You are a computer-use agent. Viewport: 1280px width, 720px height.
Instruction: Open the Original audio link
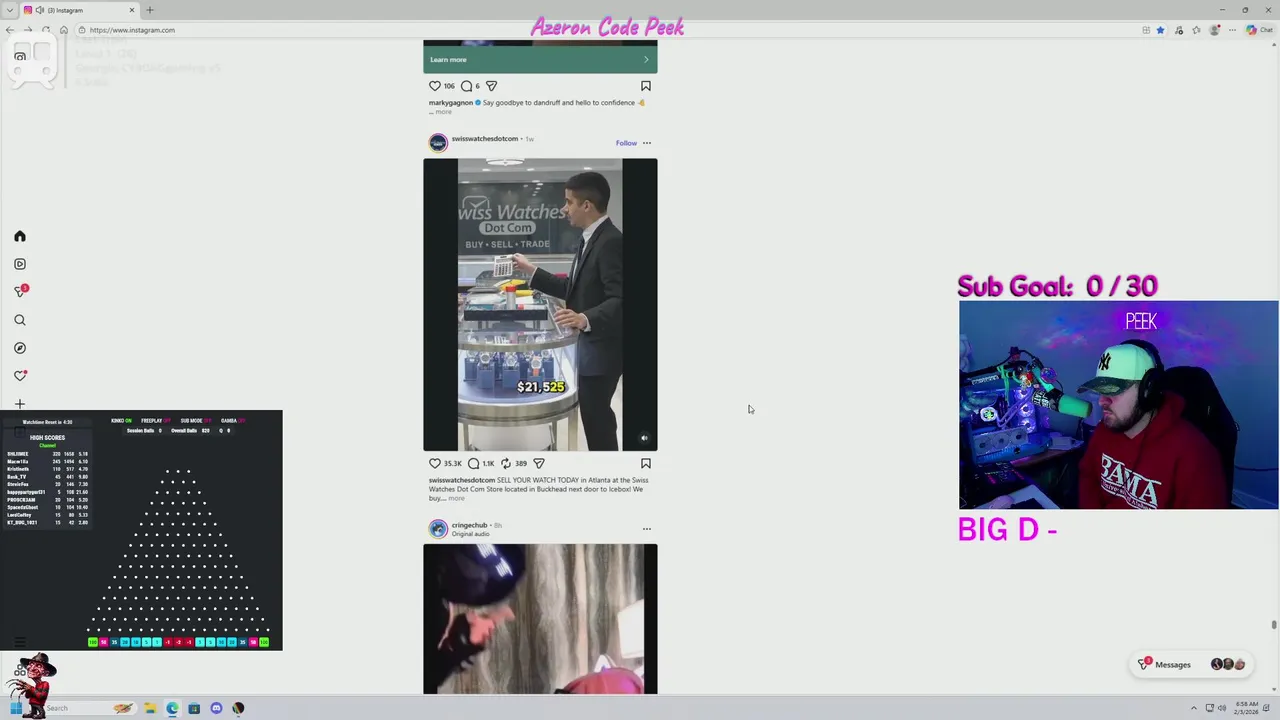tap(470, 534)
